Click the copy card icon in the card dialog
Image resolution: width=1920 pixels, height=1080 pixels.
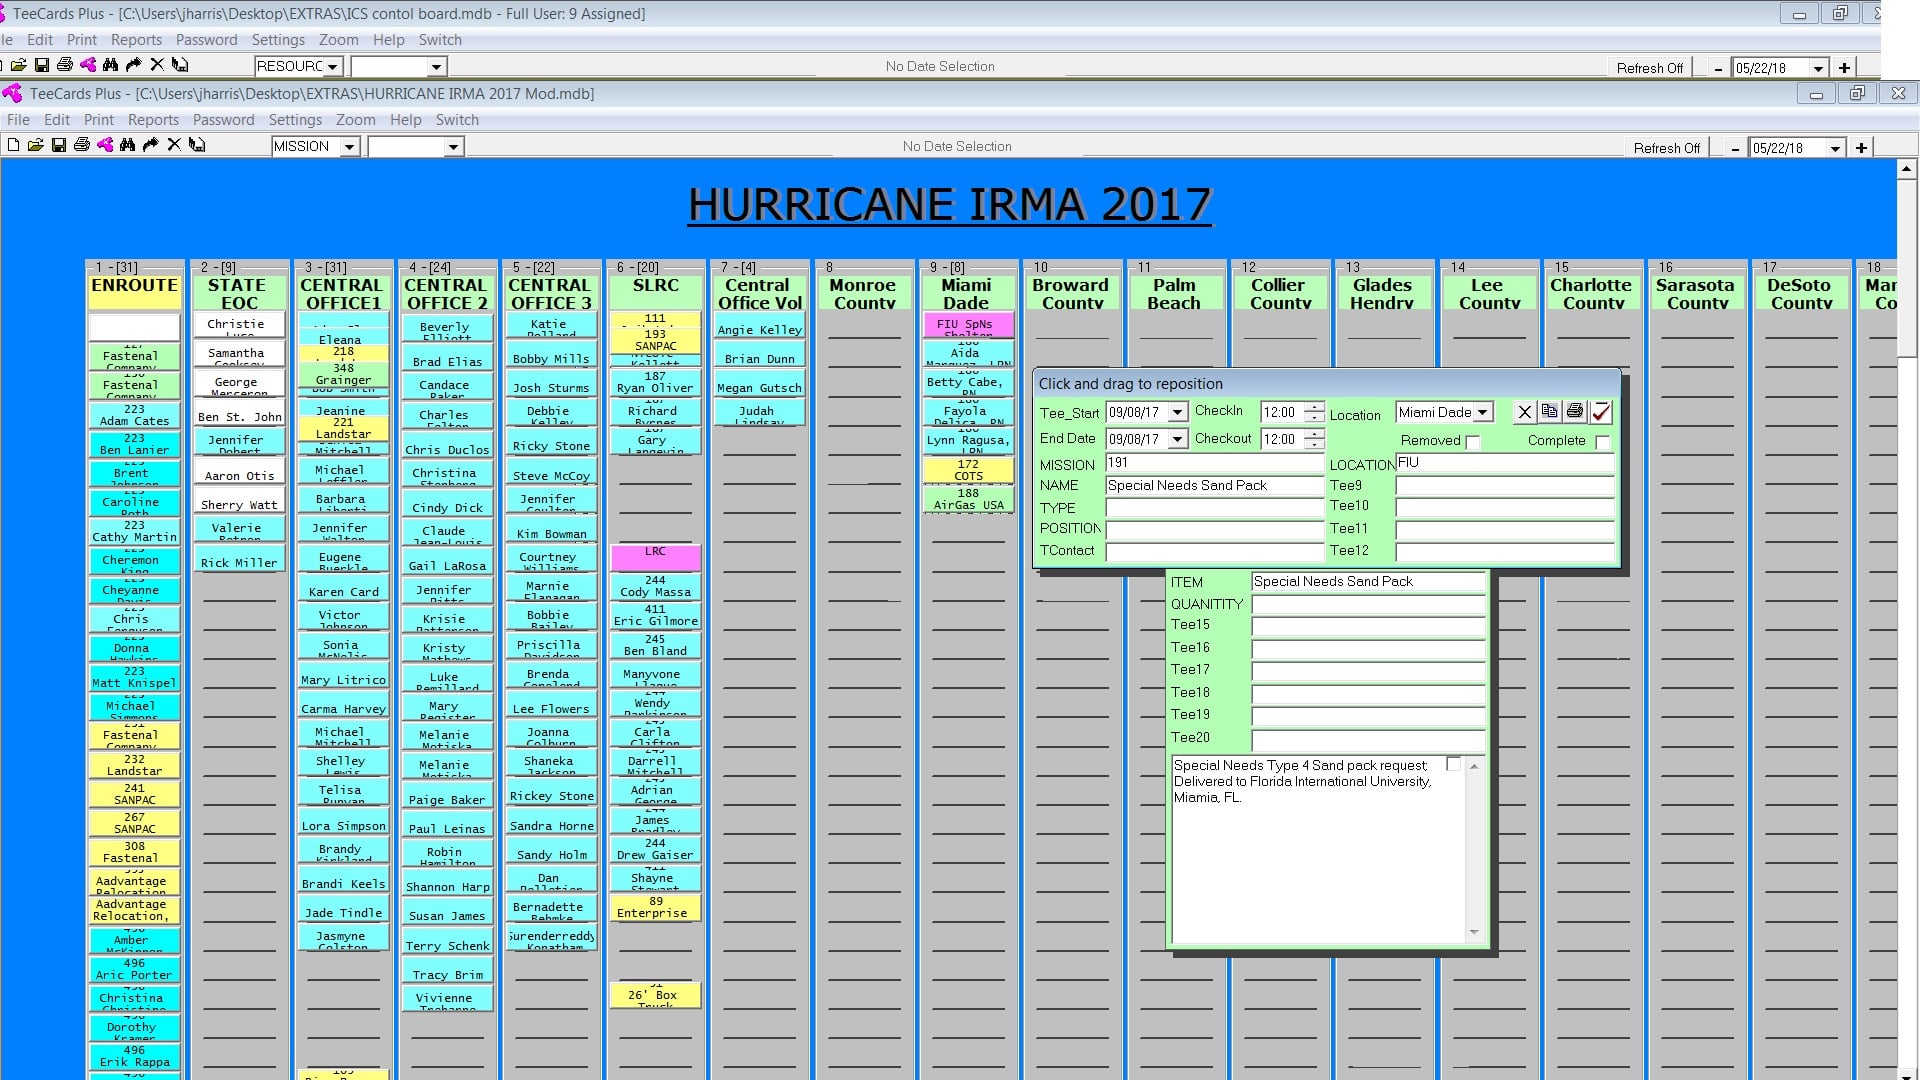tap(1549, 411)
